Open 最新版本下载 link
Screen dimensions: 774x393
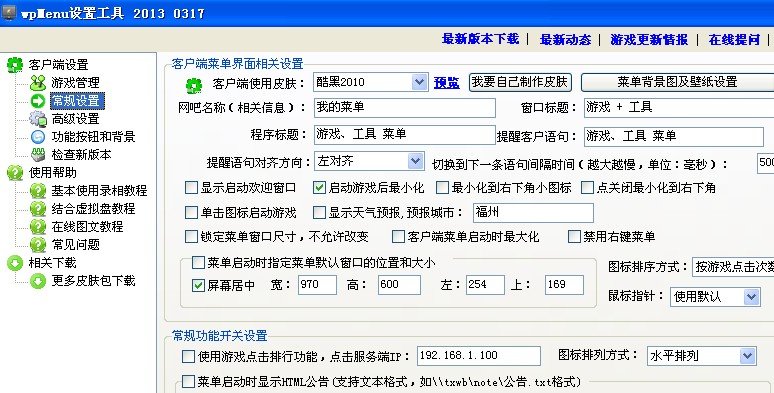480,39
